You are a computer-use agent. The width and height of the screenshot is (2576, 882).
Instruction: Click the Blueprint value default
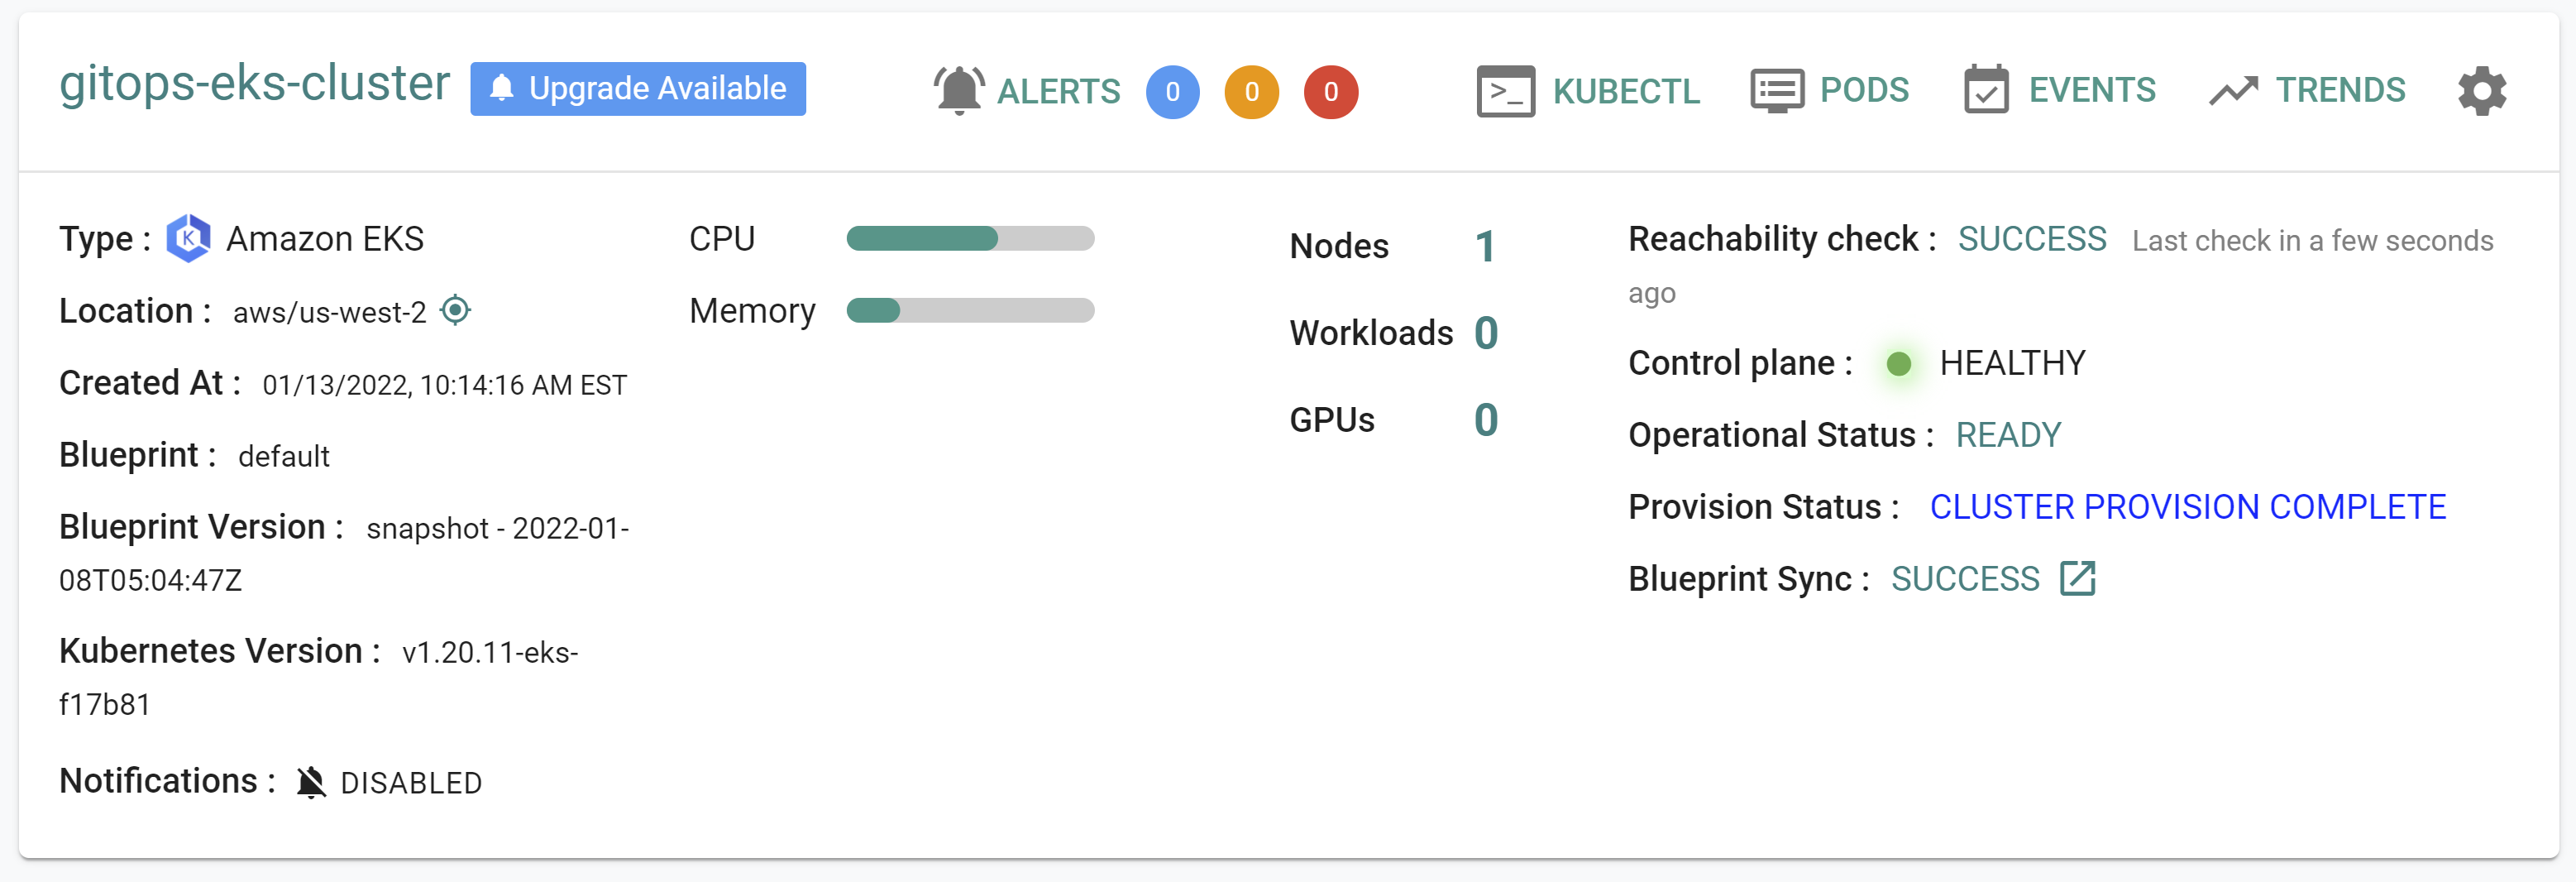pyautogui.click(x=283, y=456)
